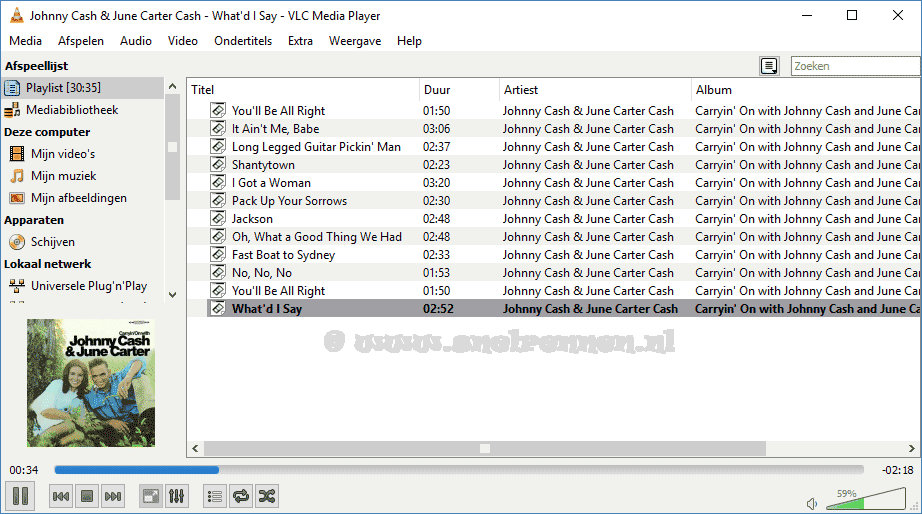Click the Mediabibliotheek icon
The image size is (922, 514).
(12, 110)
